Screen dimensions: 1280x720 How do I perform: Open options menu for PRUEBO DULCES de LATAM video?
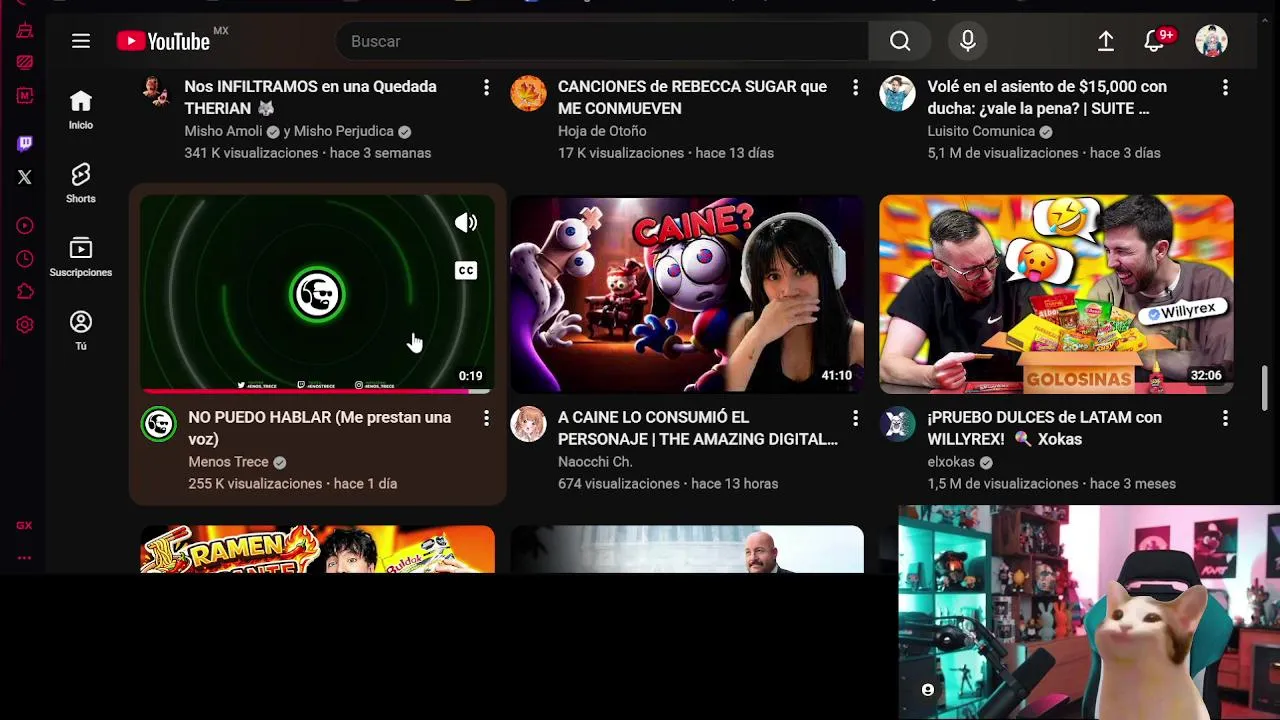1225,418
